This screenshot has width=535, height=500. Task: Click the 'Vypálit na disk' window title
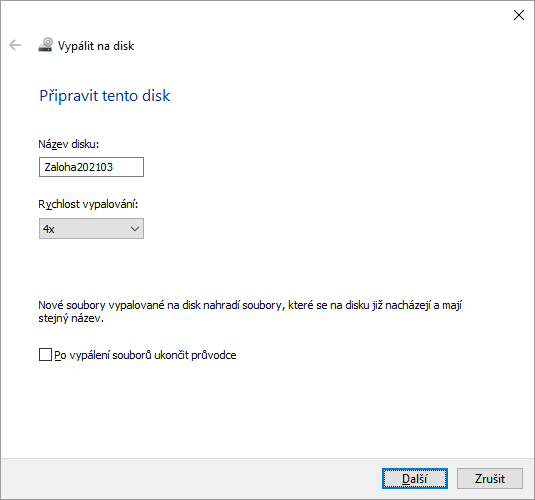(96, 46)
